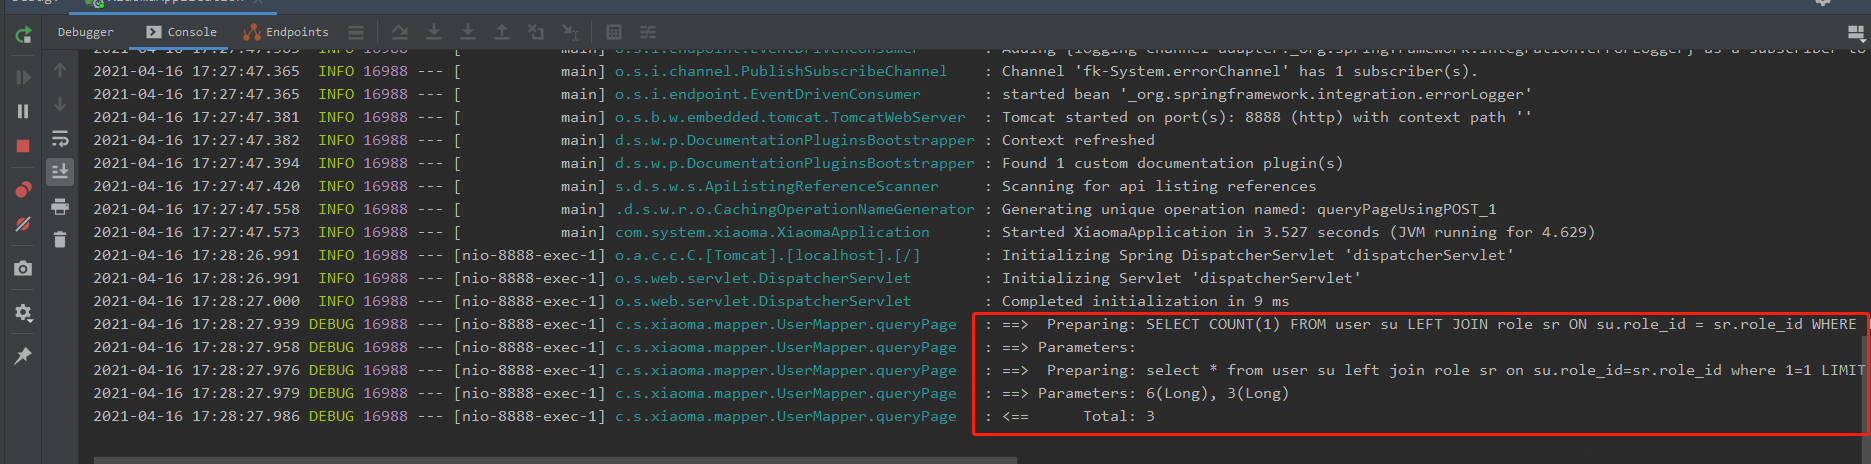Open Evaluate Expression calculator icon

614,32
